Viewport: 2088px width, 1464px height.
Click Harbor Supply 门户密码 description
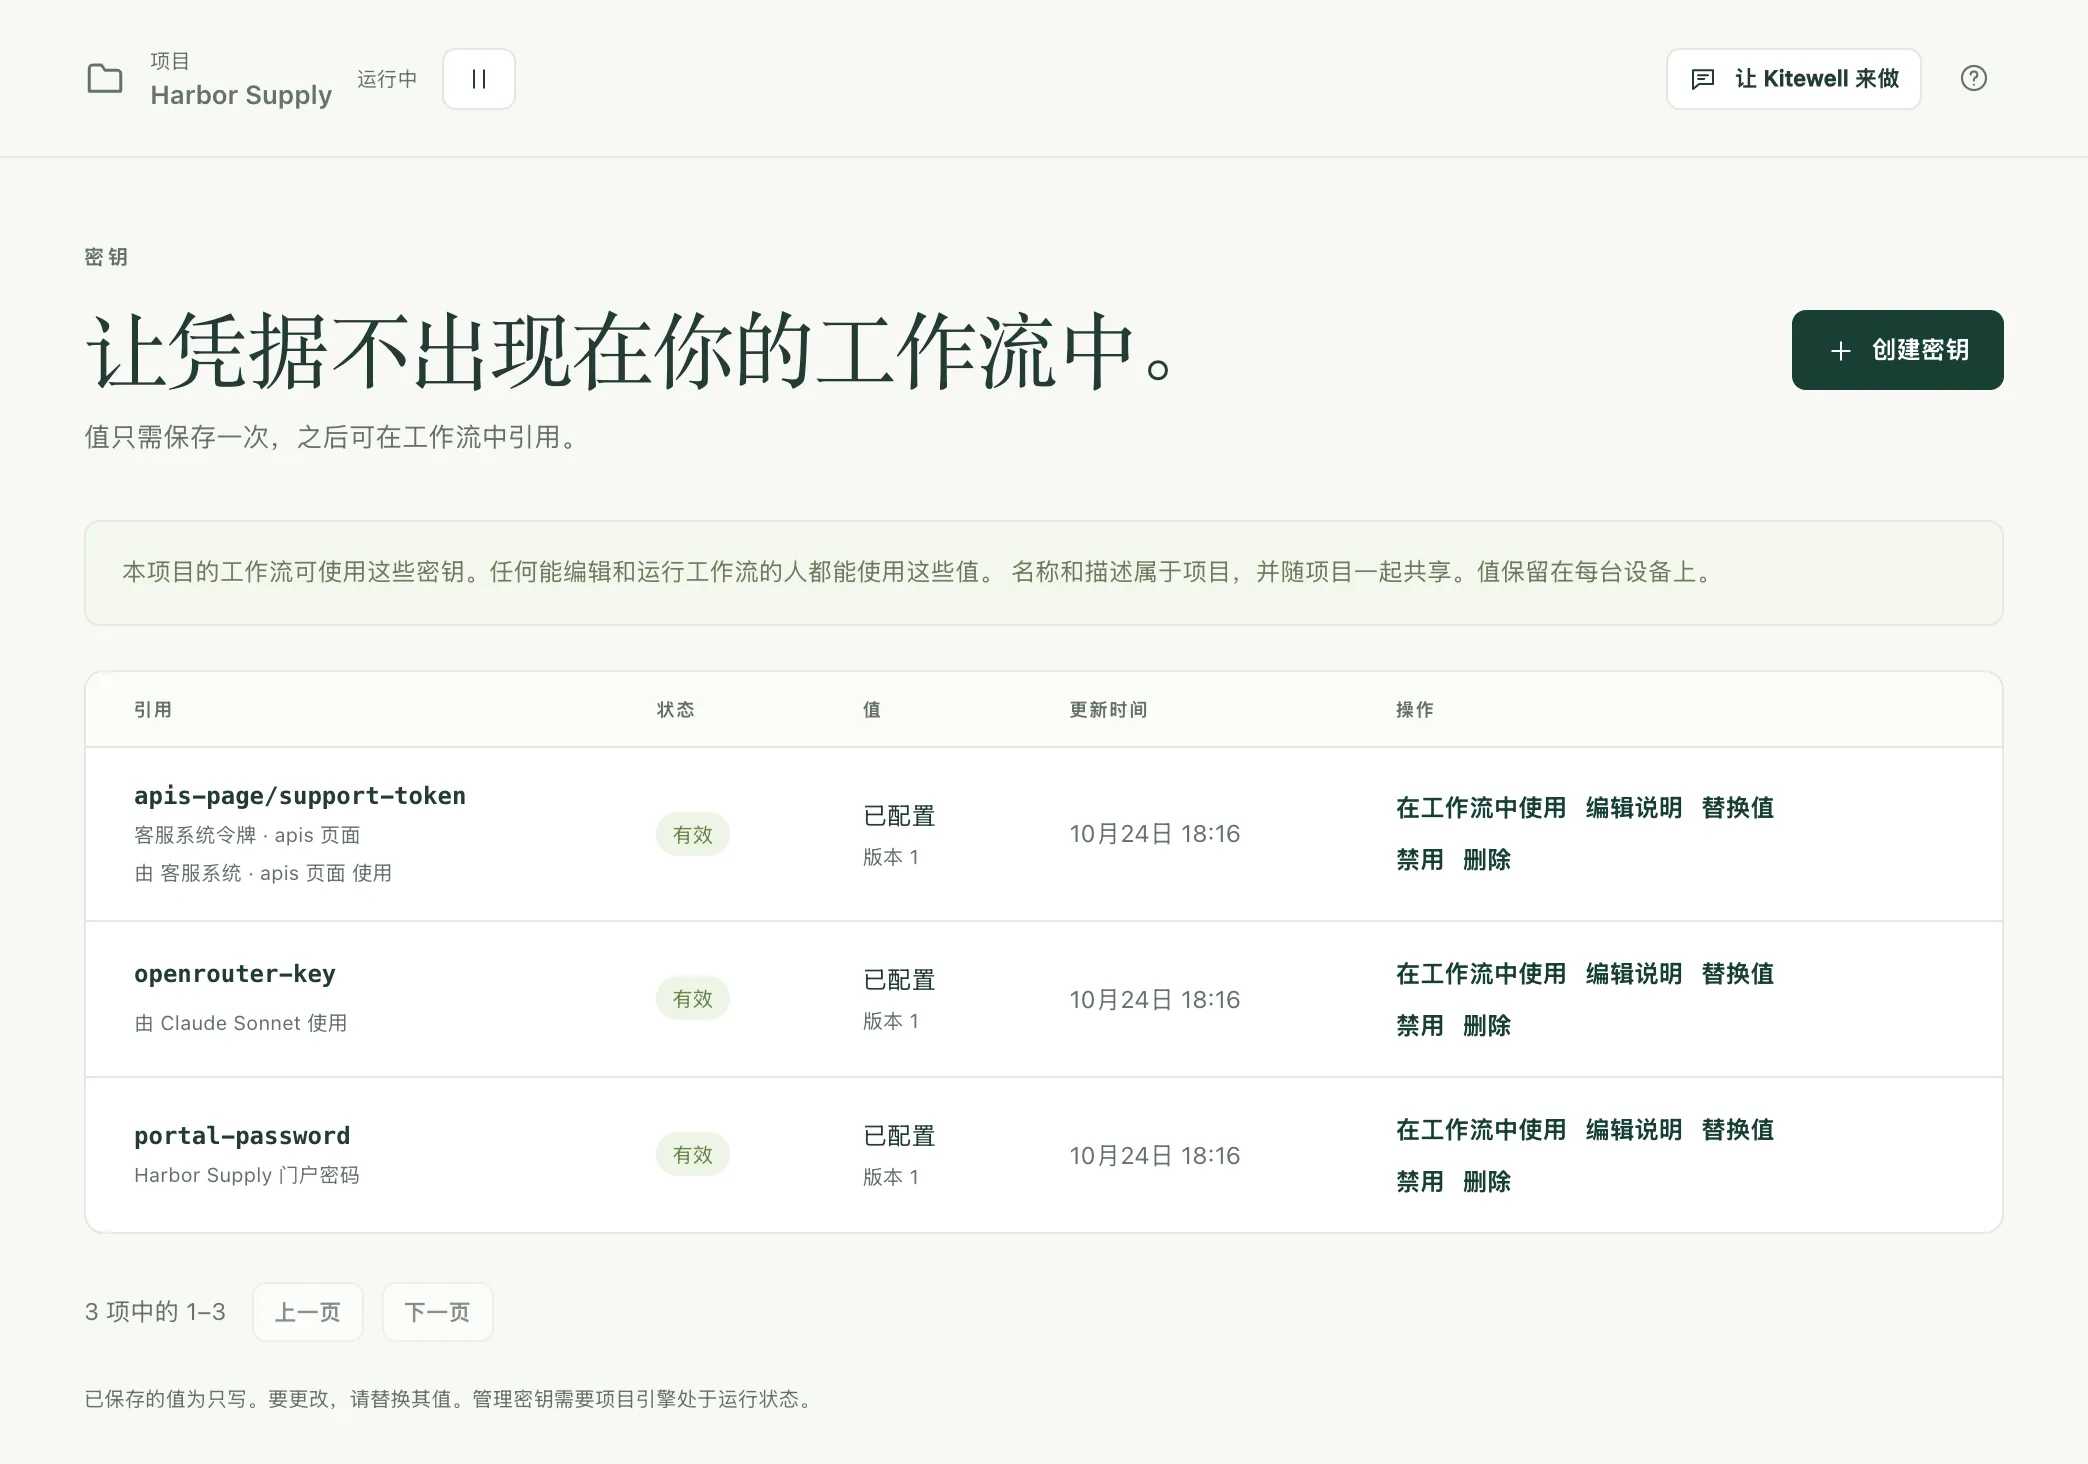tap(247, 1175)
